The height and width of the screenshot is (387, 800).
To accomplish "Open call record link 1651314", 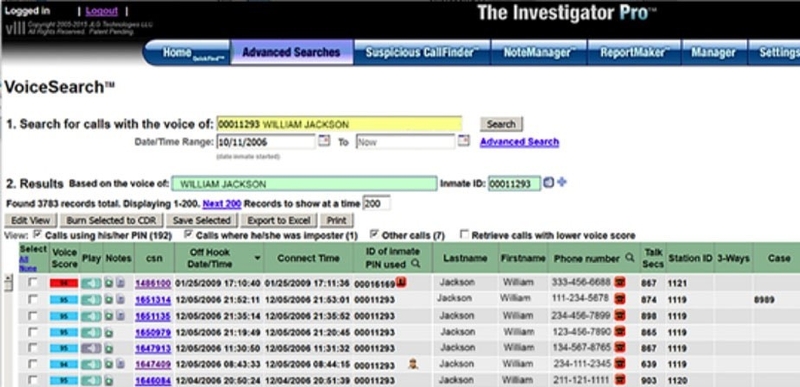I will tap(153, 300).
